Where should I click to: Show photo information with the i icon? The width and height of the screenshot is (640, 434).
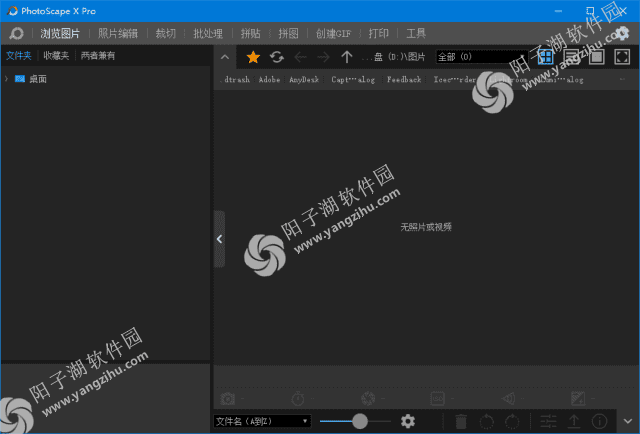click(599, 421)
